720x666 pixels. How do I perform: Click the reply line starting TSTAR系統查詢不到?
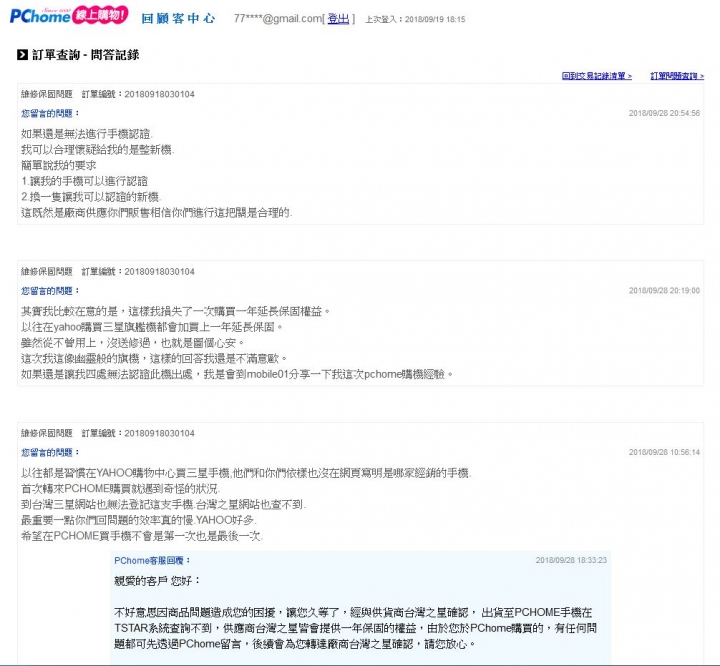tap(355, 628)
